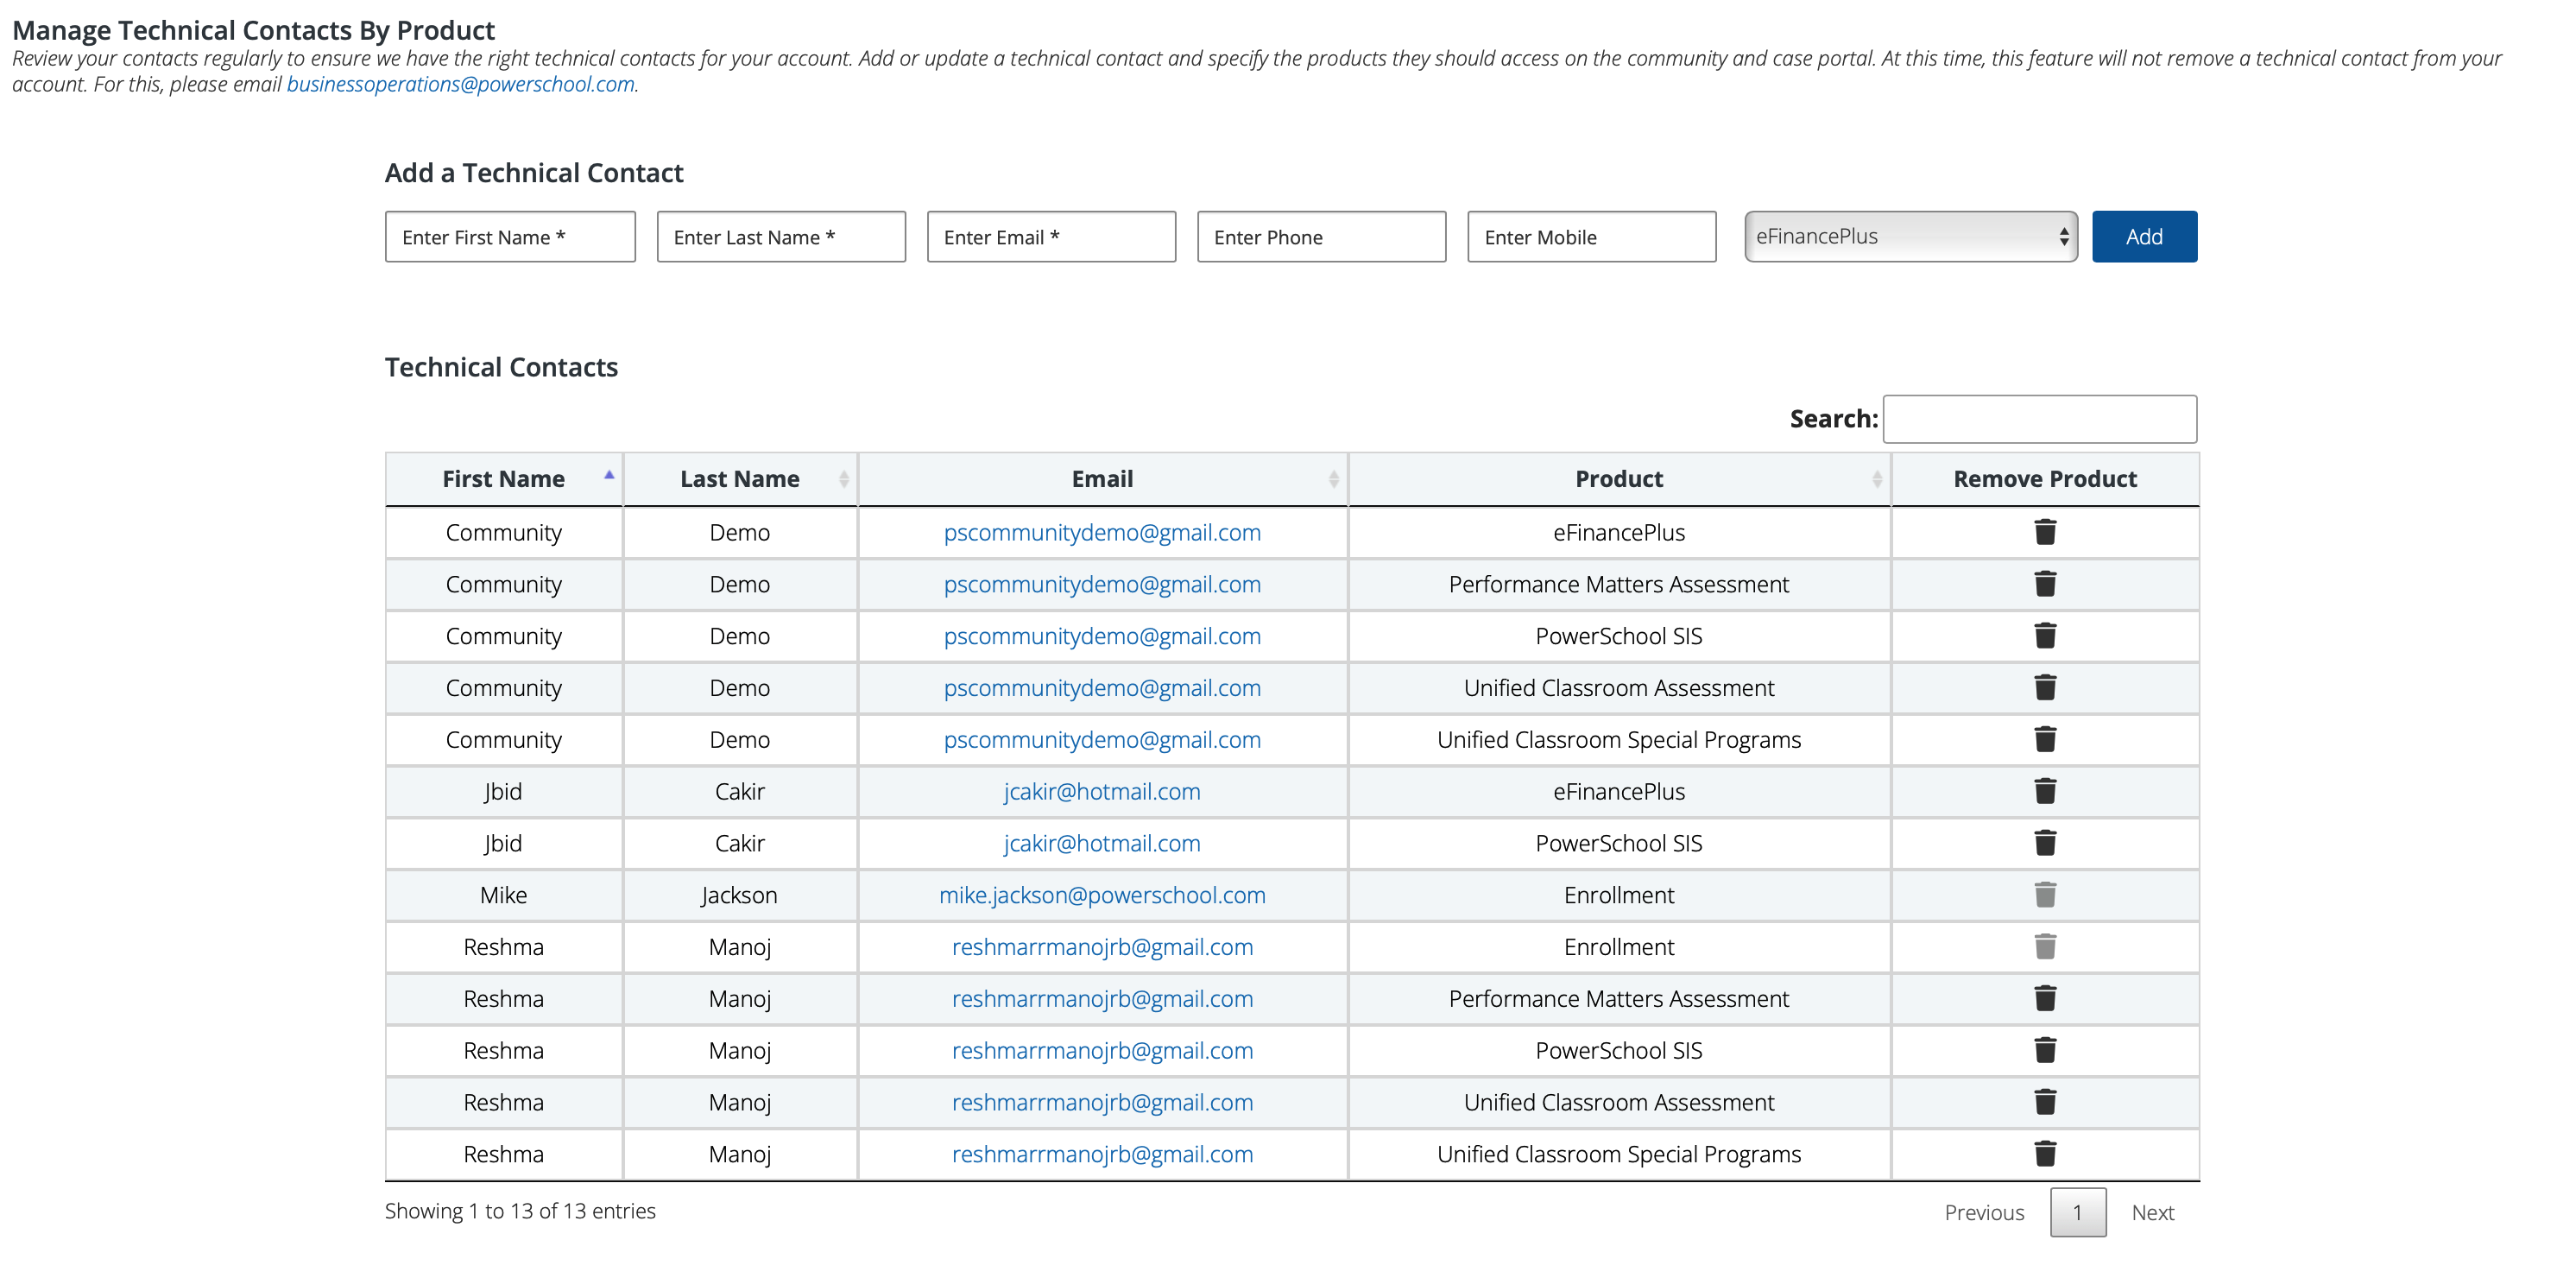Image resolution: width=2576 pixels, height=1278 pixels.
Task: Sort contacts by Email column header
Action: pos(1101,479)
